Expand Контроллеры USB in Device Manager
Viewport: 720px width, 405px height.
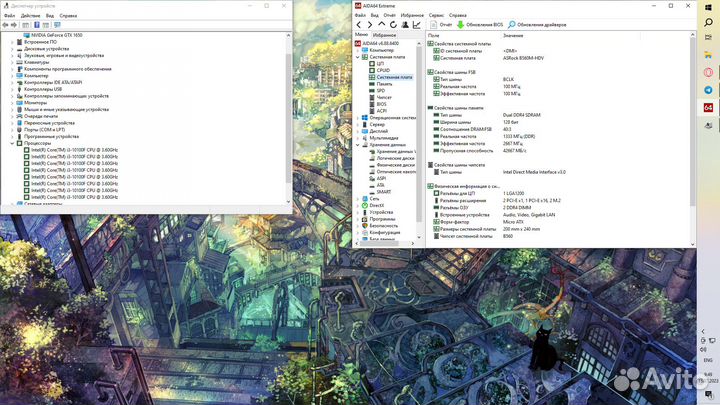pyautogui.click(x=12, y=89)
